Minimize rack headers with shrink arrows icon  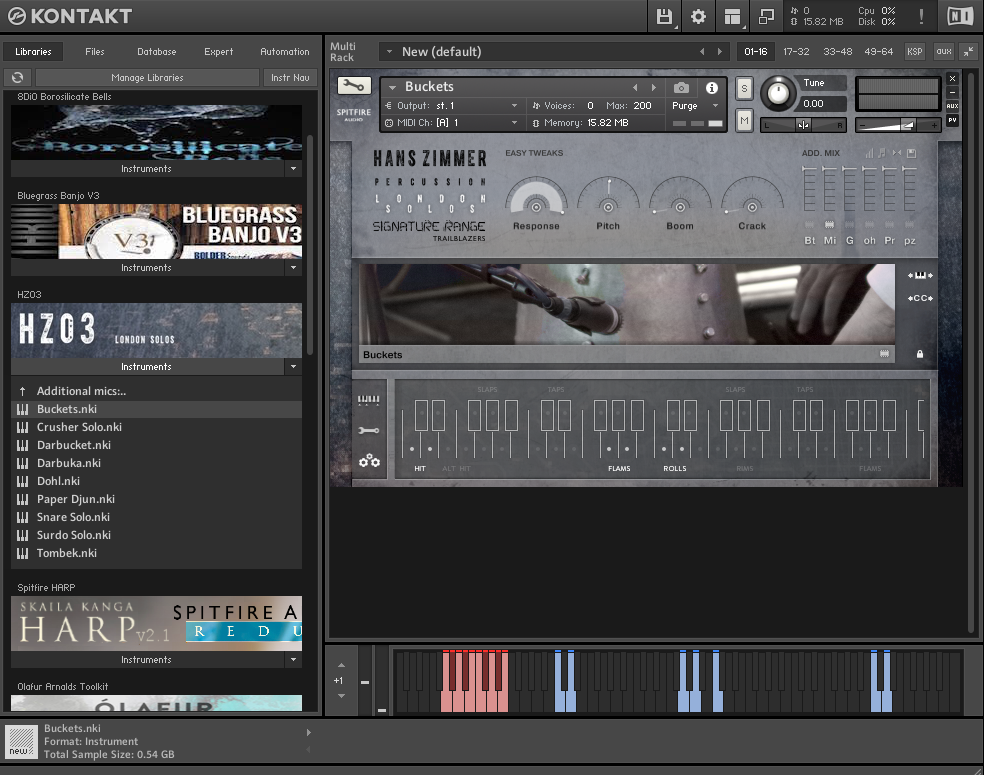[969, 51]
